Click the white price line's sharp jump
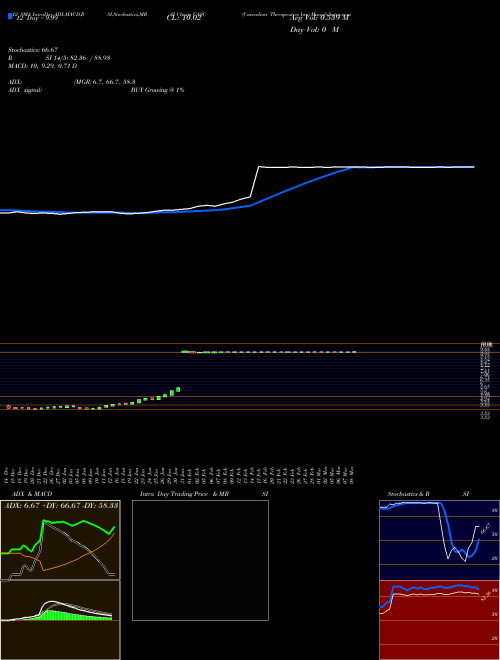The height and width of the screenshot is (660, 500). coord(255,182)
